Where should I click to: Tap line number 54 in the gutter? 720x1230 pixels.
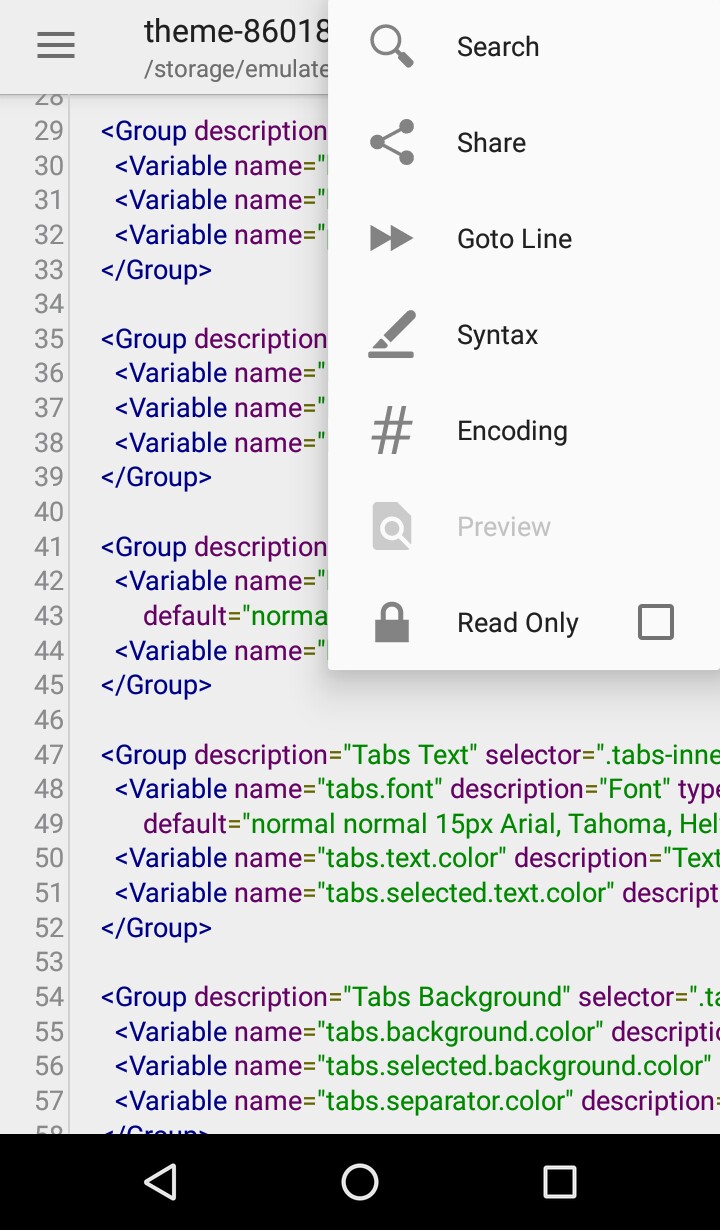point(48,997)
